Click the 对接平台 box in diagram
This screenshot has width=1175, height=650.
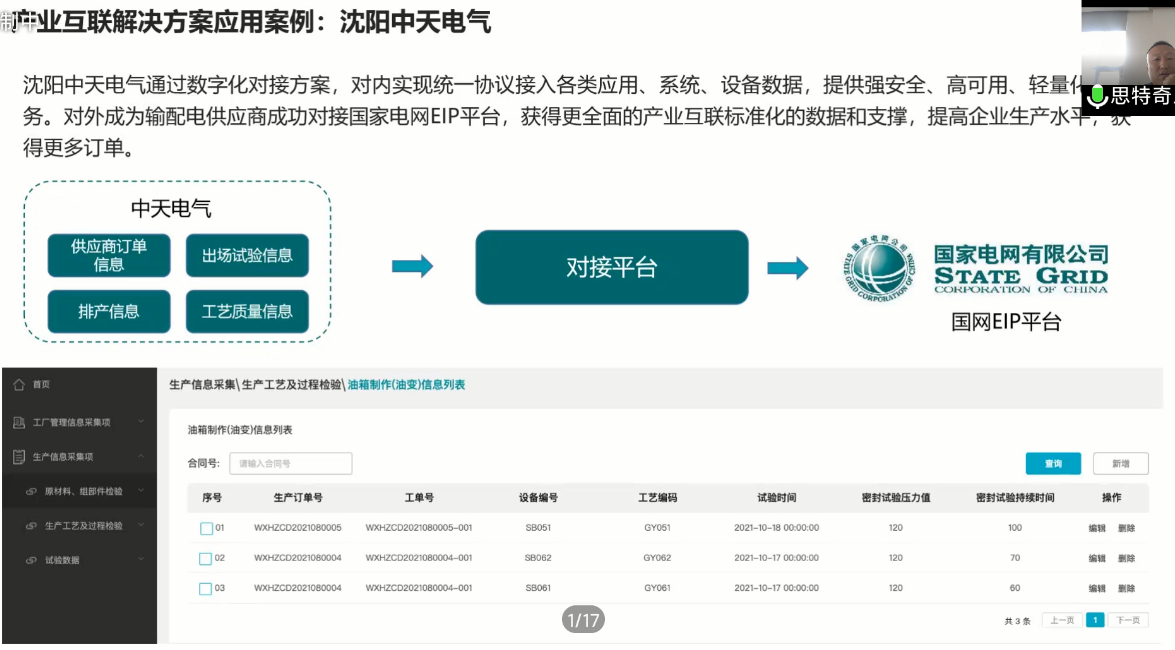pyautogui.click(x=611, y=268)
